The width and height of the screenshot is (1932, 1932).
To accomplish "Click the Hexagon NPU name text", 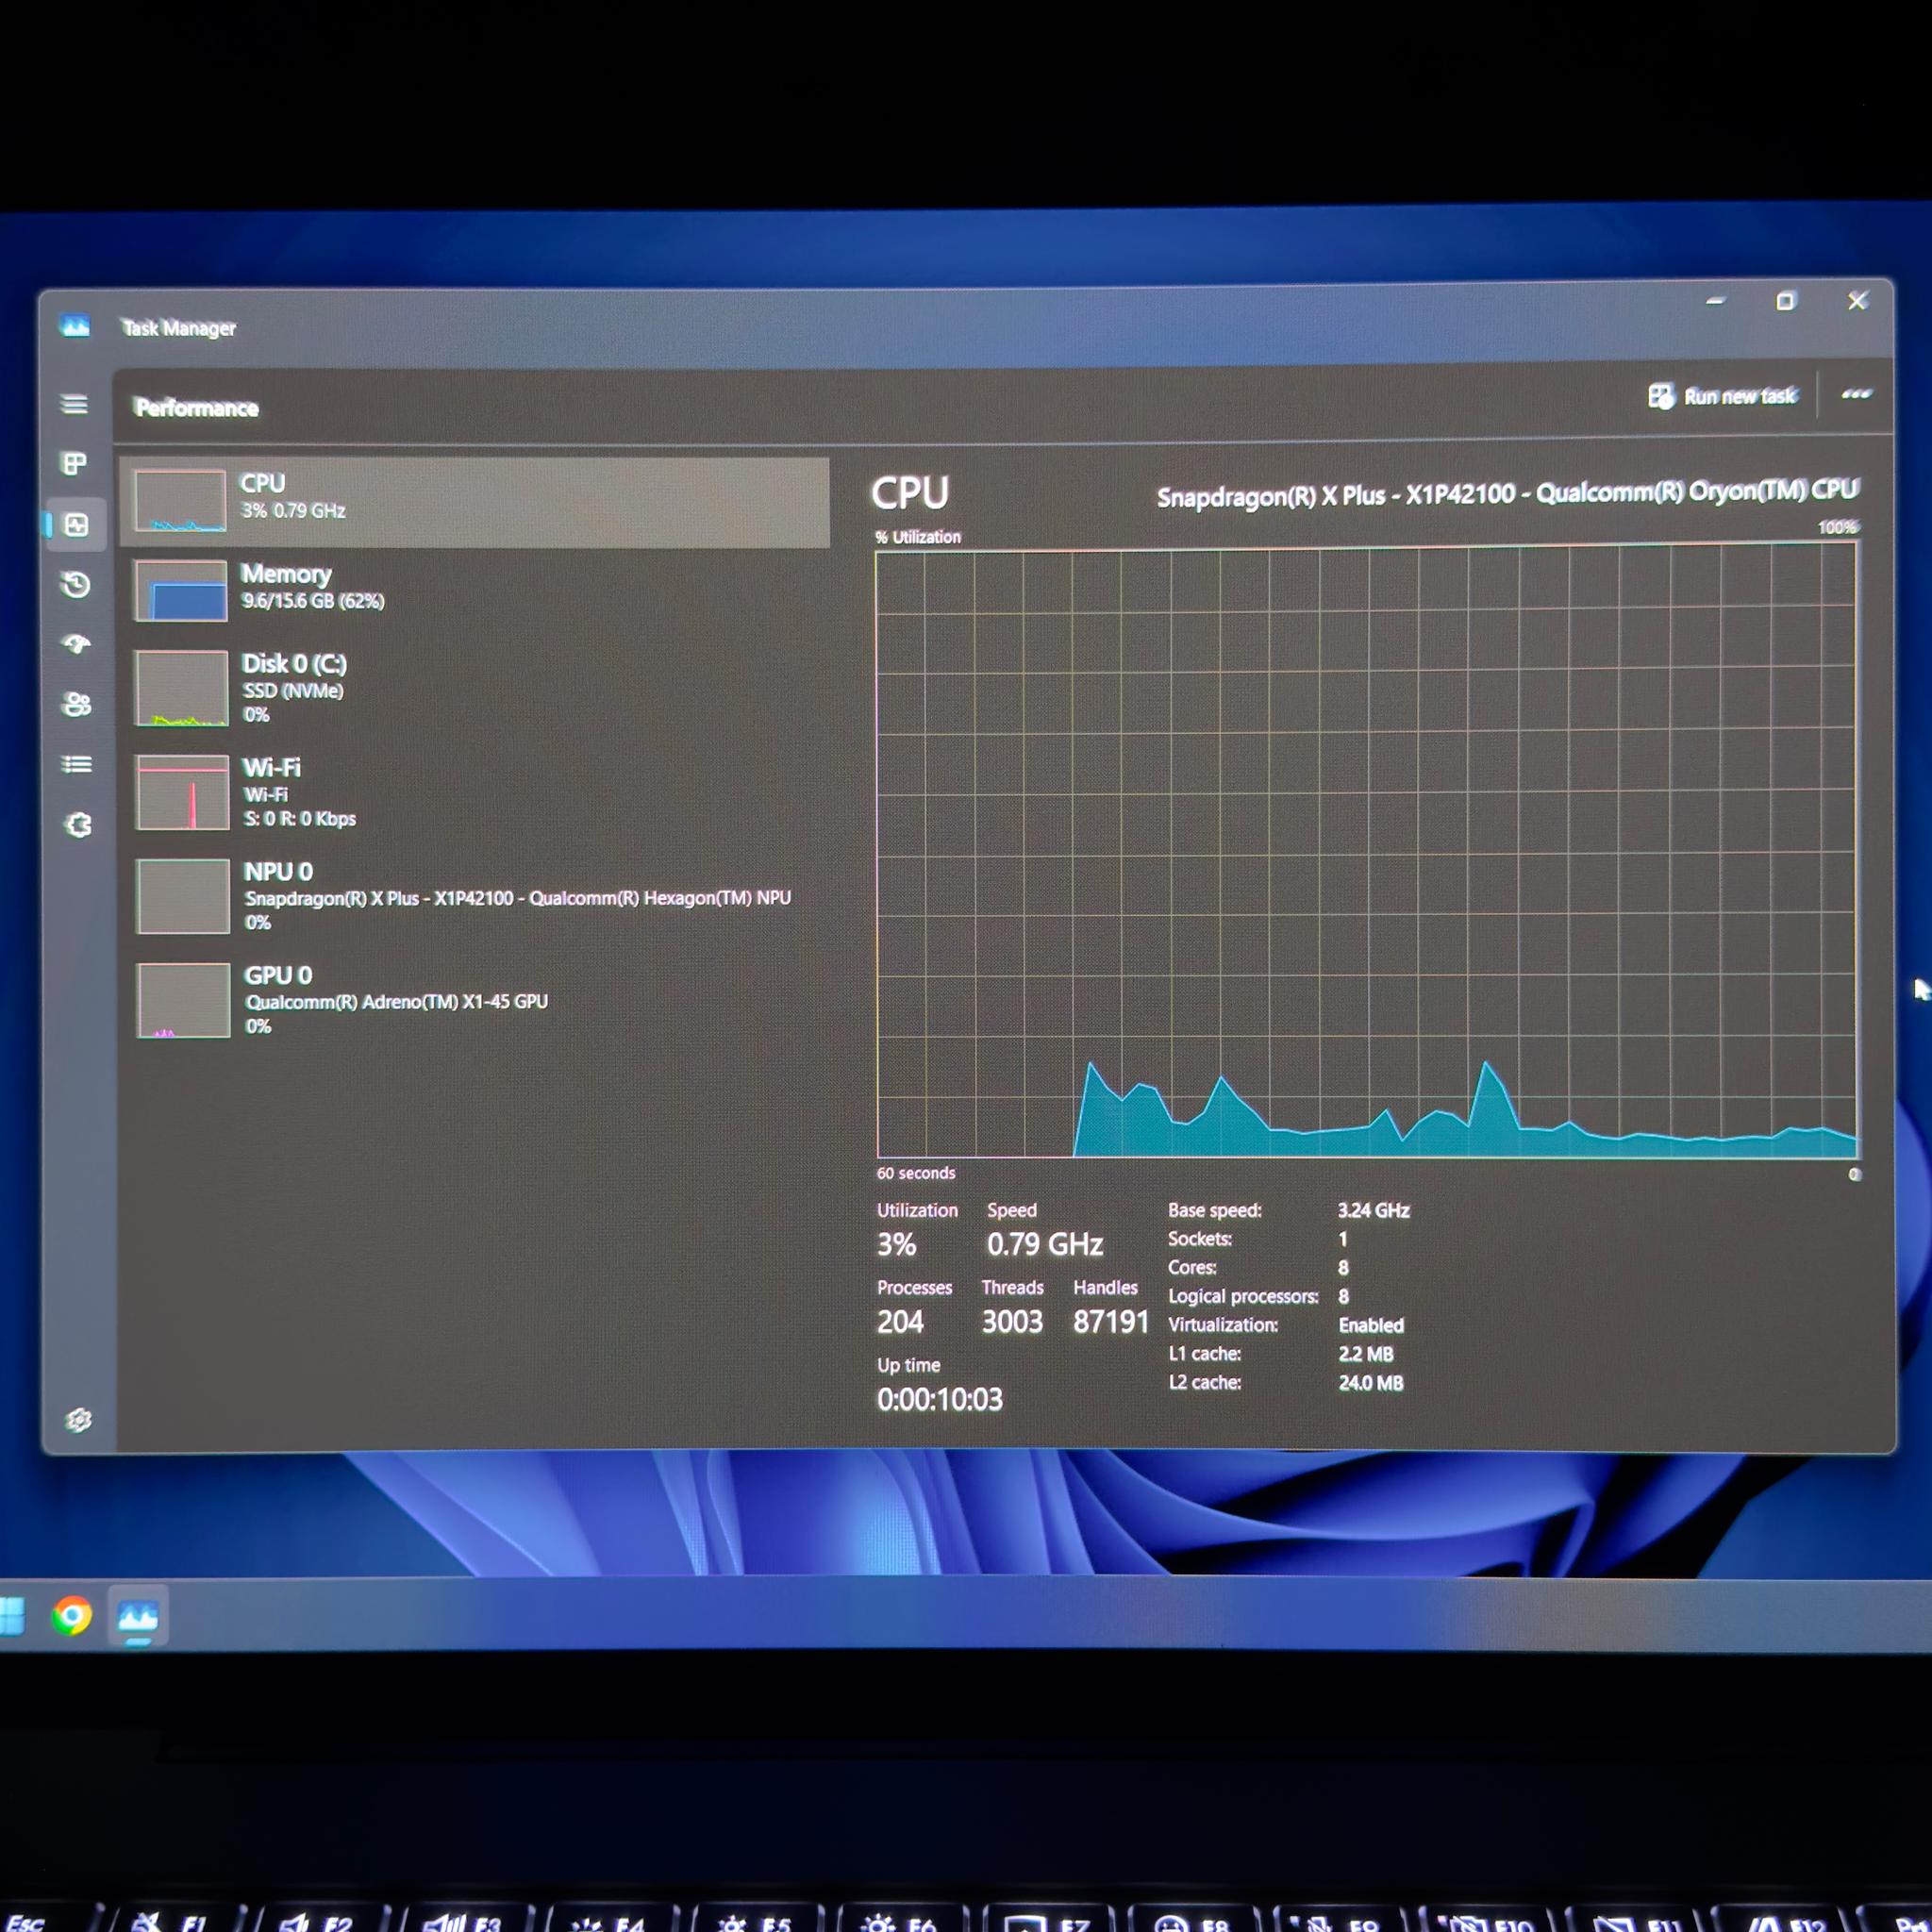I will [518, 898].
